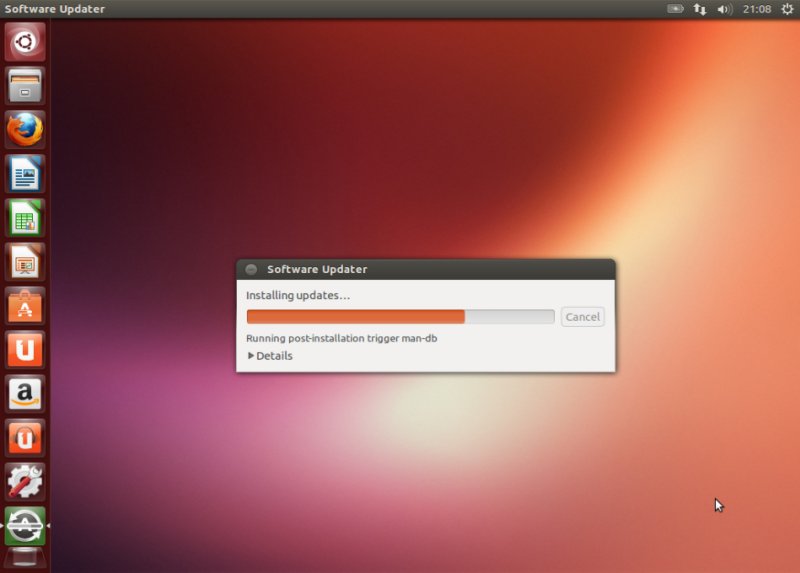Click the installing updates progress bar

pyautogui.click(x=401, y=317)
